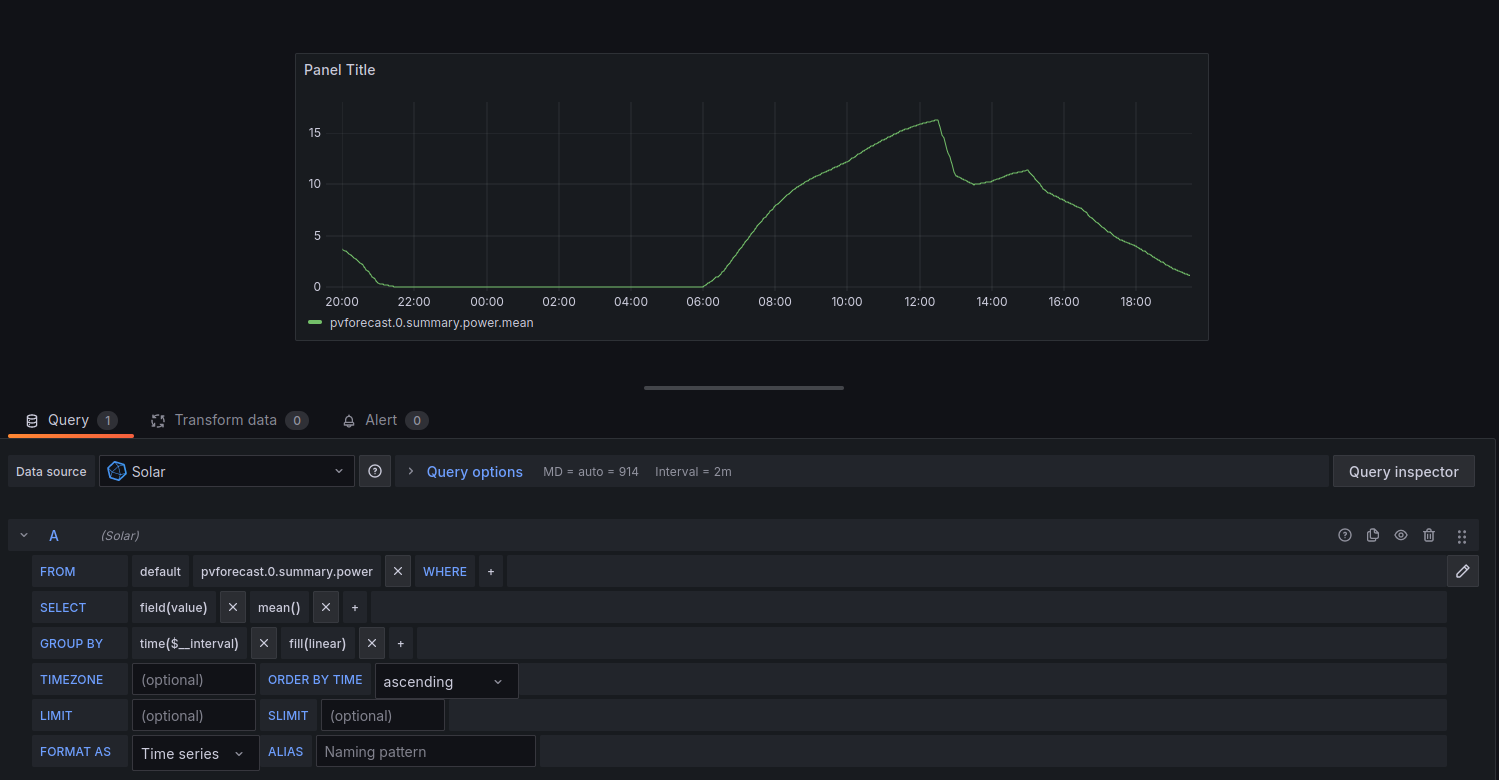Delete query A with trash icon
This screenshot has height=780, width=1499.
click(x=1429, y=535)
